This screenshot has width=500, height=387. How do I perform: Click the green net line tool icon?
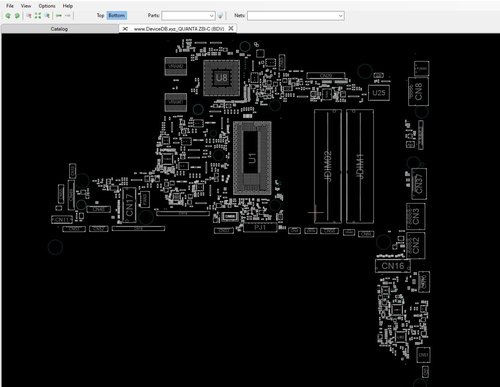tap(59, 16)
